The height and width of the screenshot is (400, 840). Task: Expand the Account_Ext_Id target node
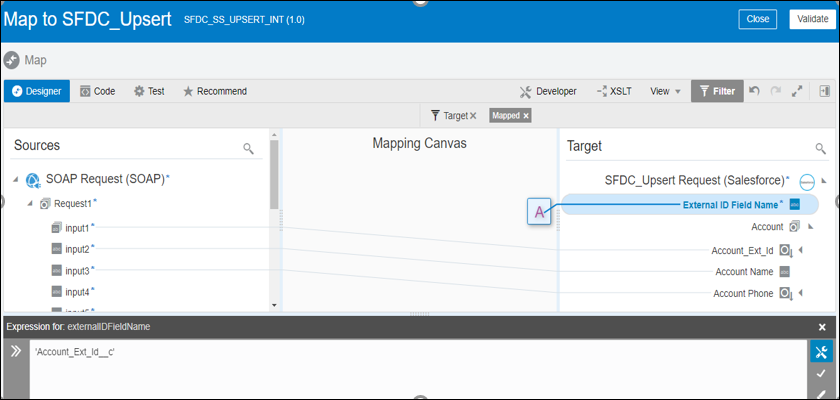[x=800, y=250]
